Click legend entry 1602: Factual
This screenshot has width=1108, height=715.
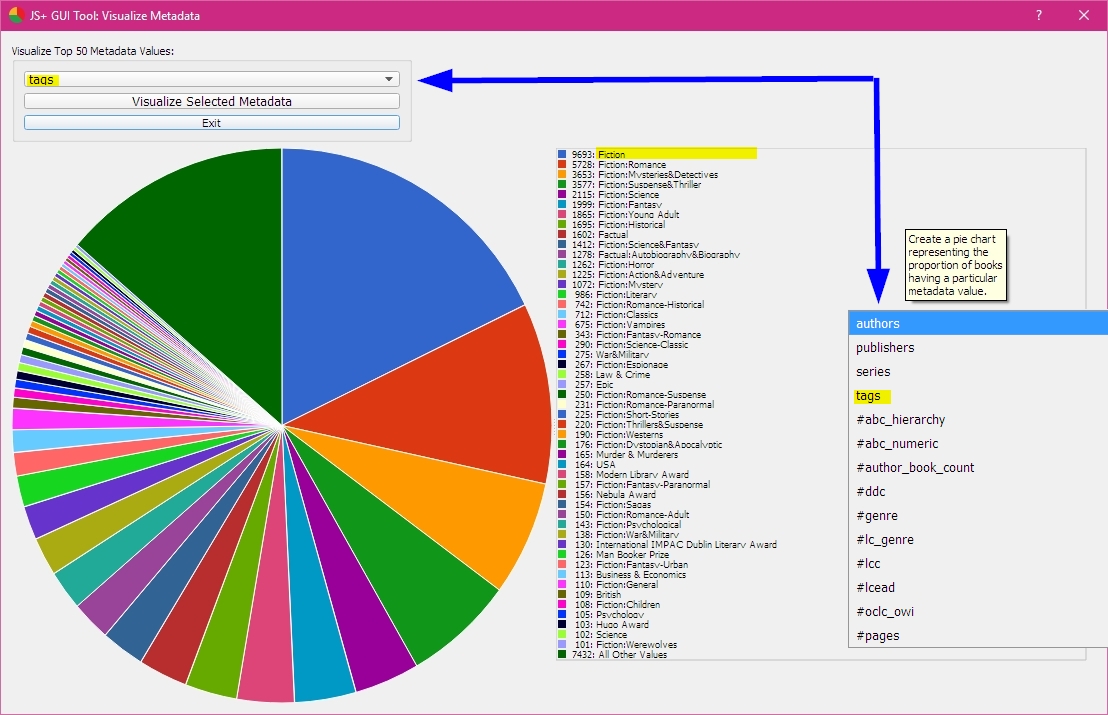point(600,235)
